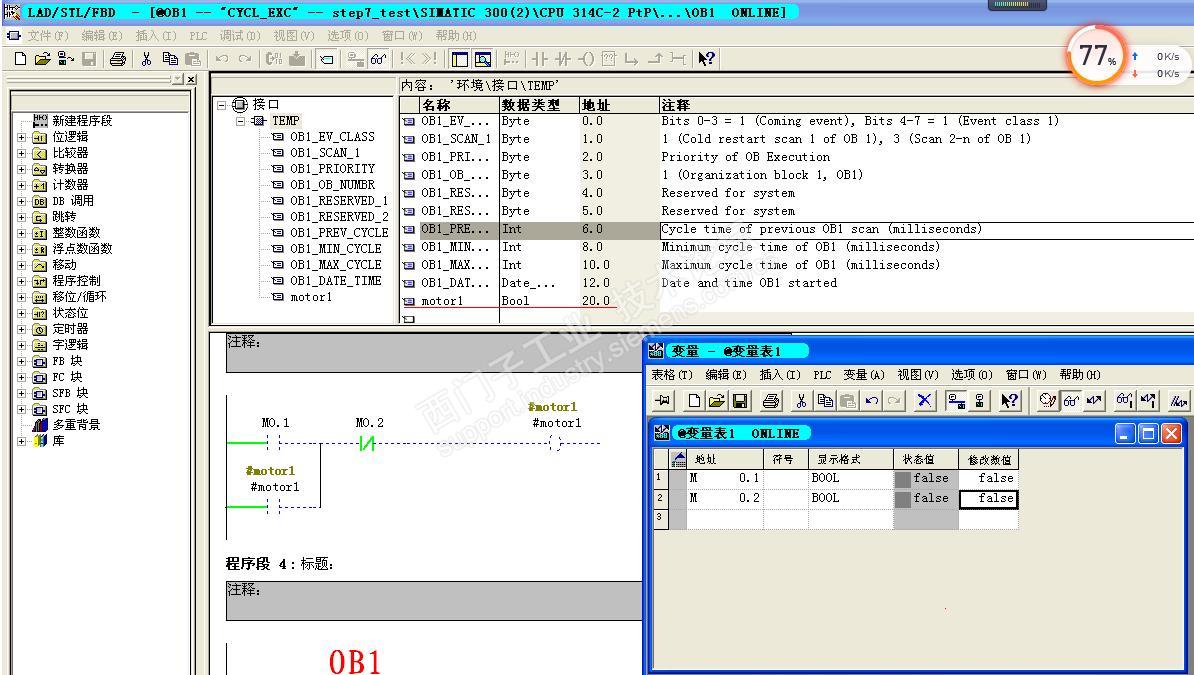Click the Close branch icon in LAD toolbar
The width and height of the screenshot is (1194, 675).
coord(655,59)
